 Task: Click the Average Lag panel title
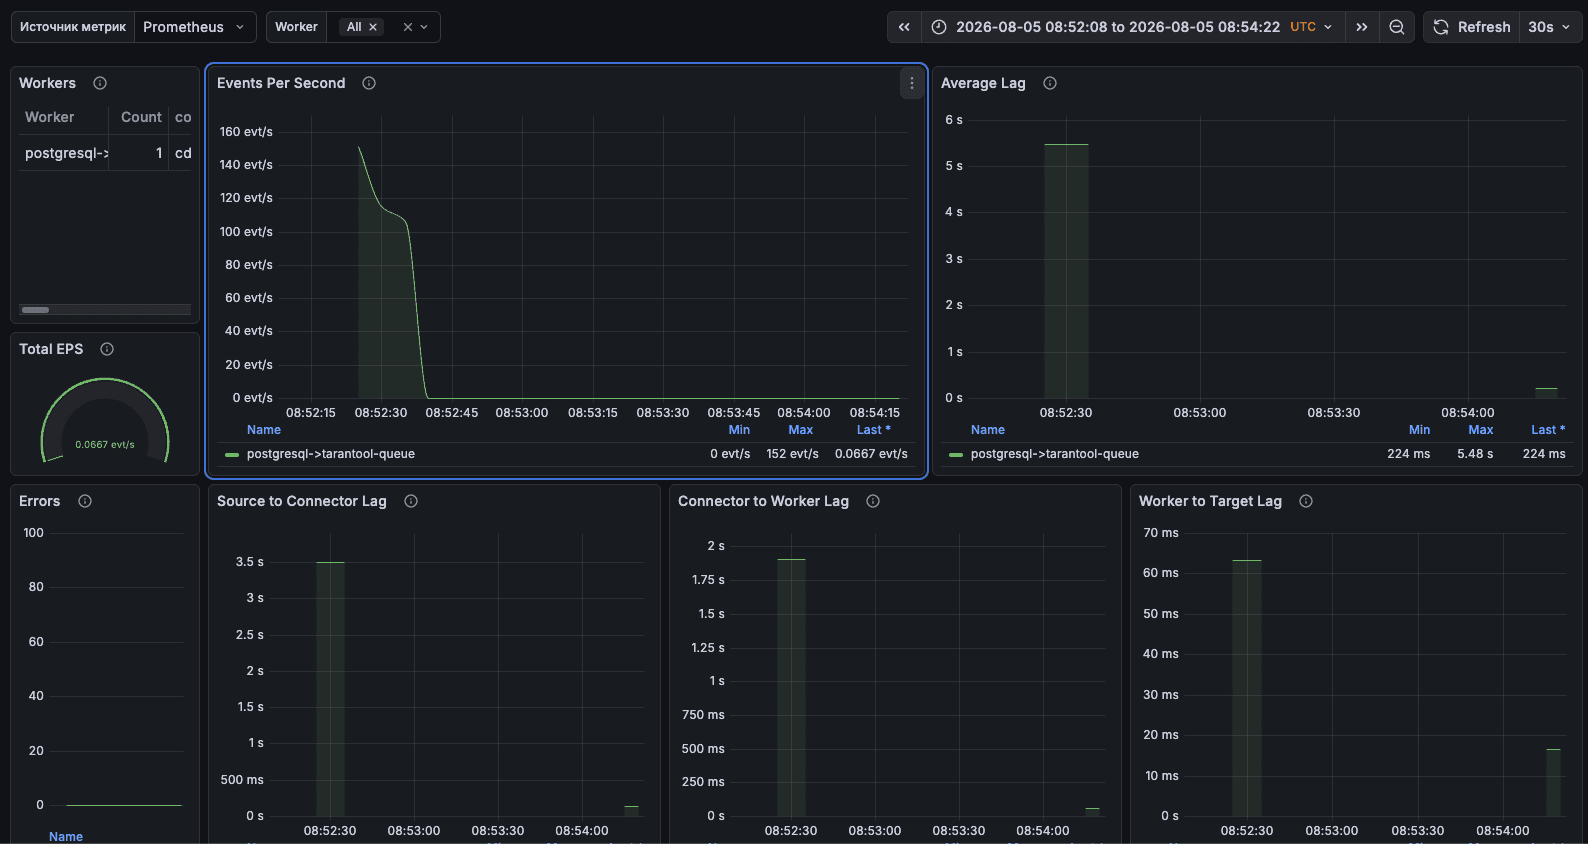pyautogui.click(x=983, y=83)
